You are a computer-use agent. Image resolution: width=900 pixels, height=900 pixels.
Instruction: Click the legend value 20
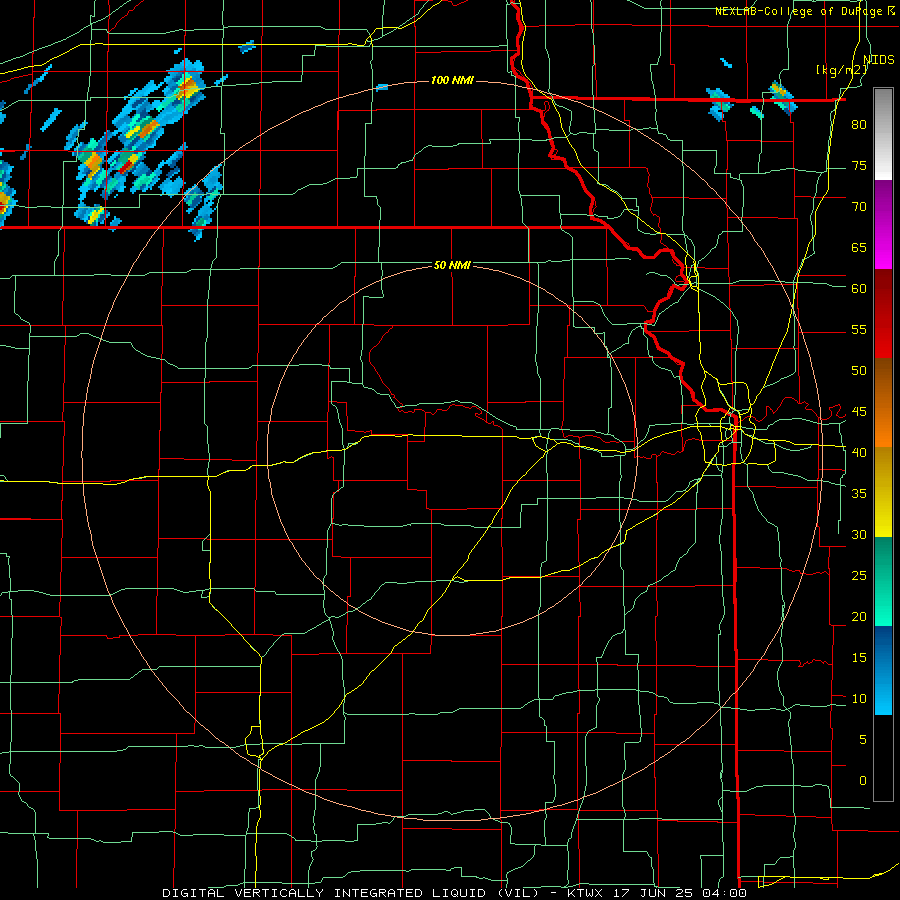click(859, 617)
